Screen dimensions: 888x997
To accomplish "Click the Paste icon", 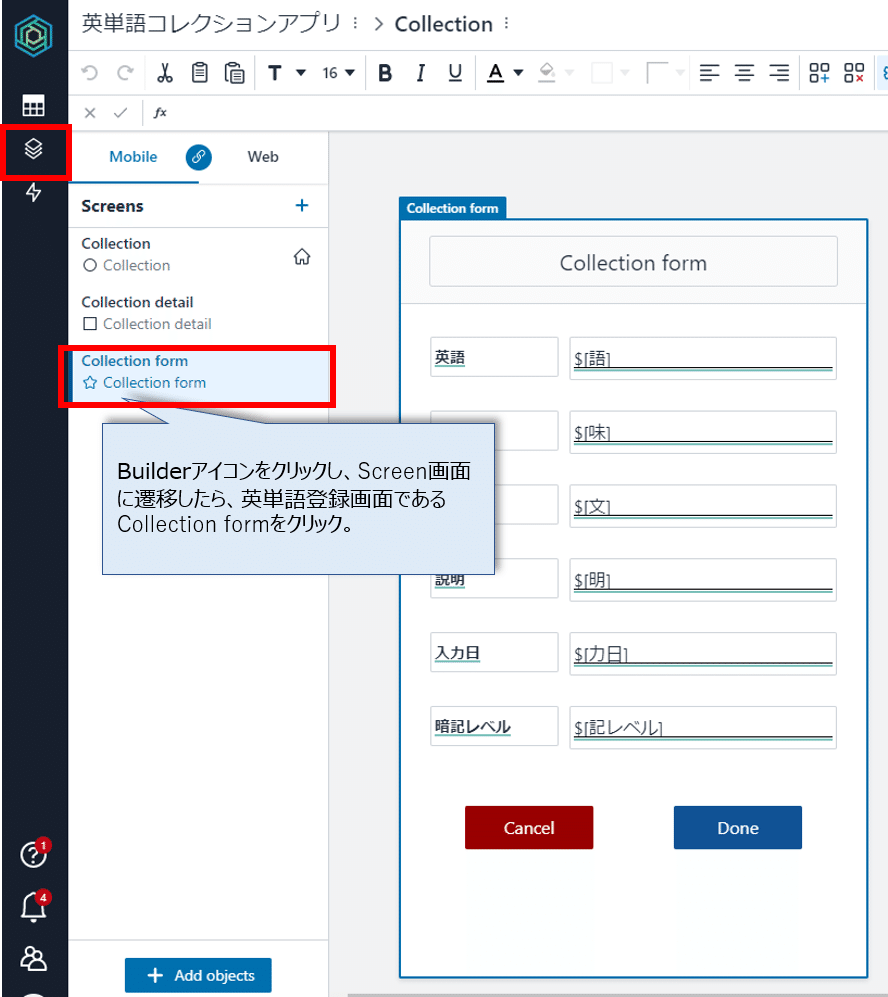I will point(235,72).
